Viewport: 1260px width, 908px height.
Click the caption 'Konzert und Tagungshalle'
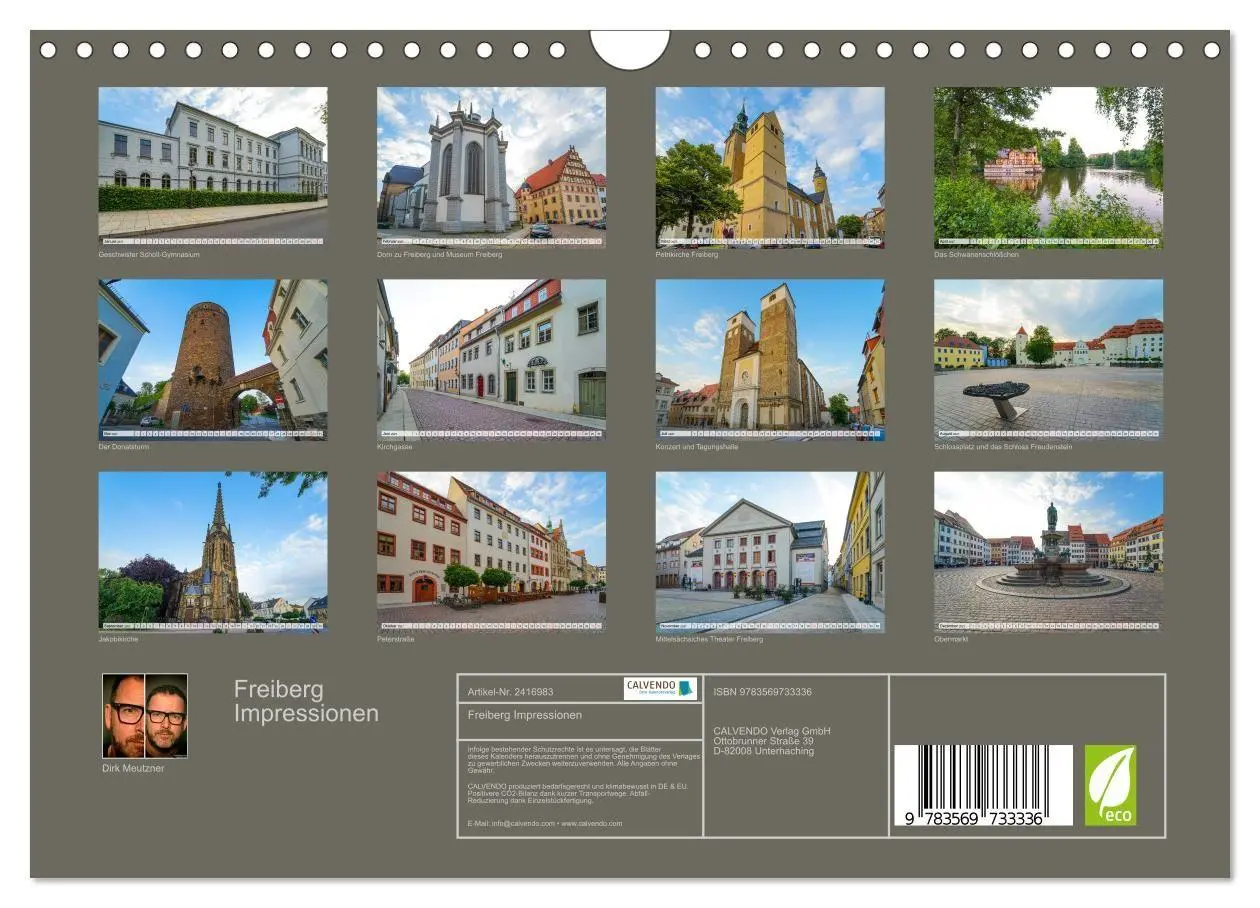pyautogui.click(x=697, y=446)
